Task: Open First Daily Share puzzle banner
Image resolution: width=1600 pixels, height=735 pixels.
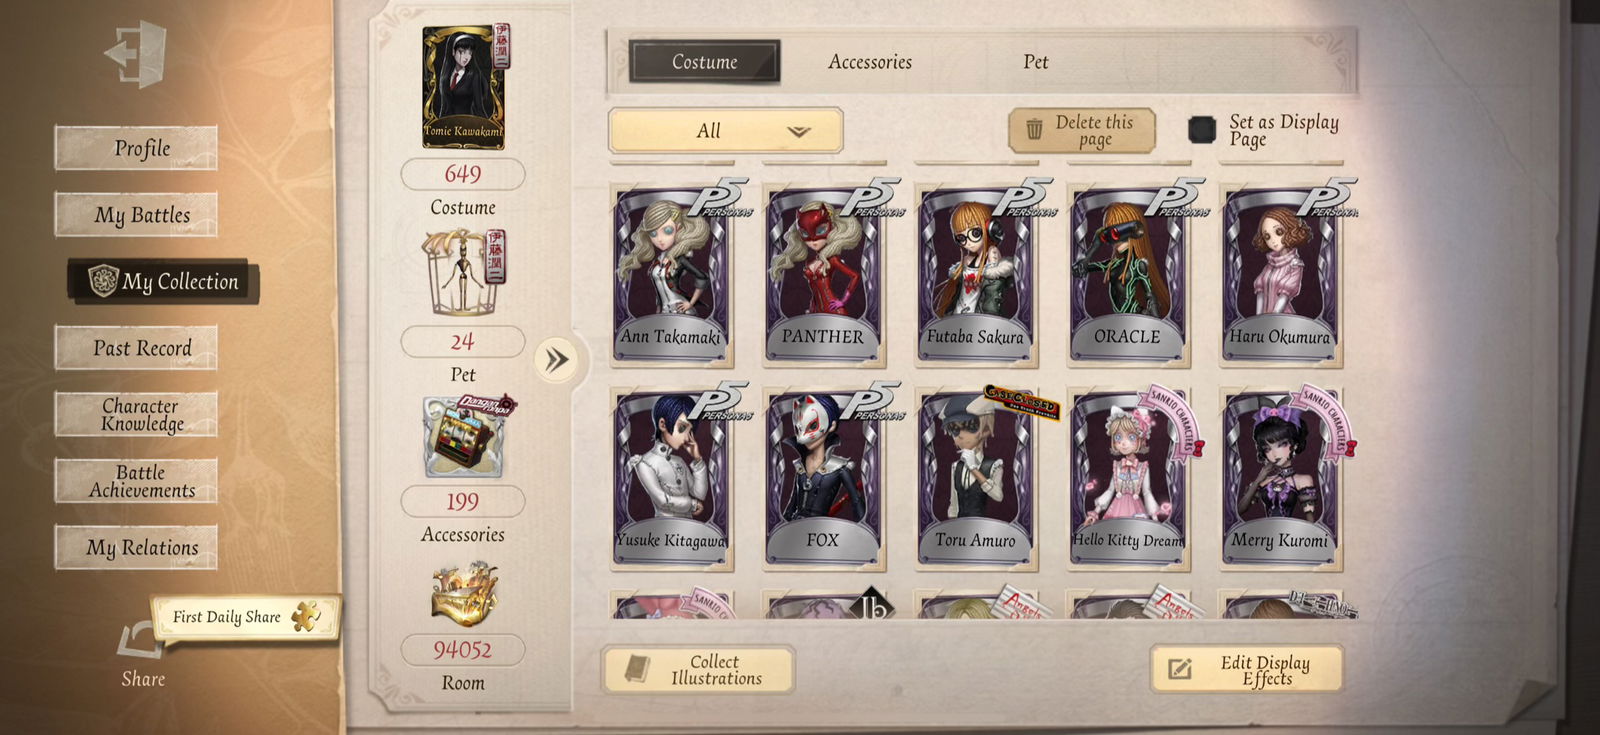Action: coord(245,617)
